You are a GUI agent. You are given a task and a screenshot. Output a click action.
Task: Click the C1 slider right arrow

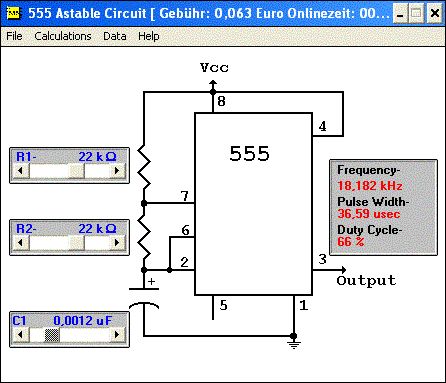(x=117, y=334)
